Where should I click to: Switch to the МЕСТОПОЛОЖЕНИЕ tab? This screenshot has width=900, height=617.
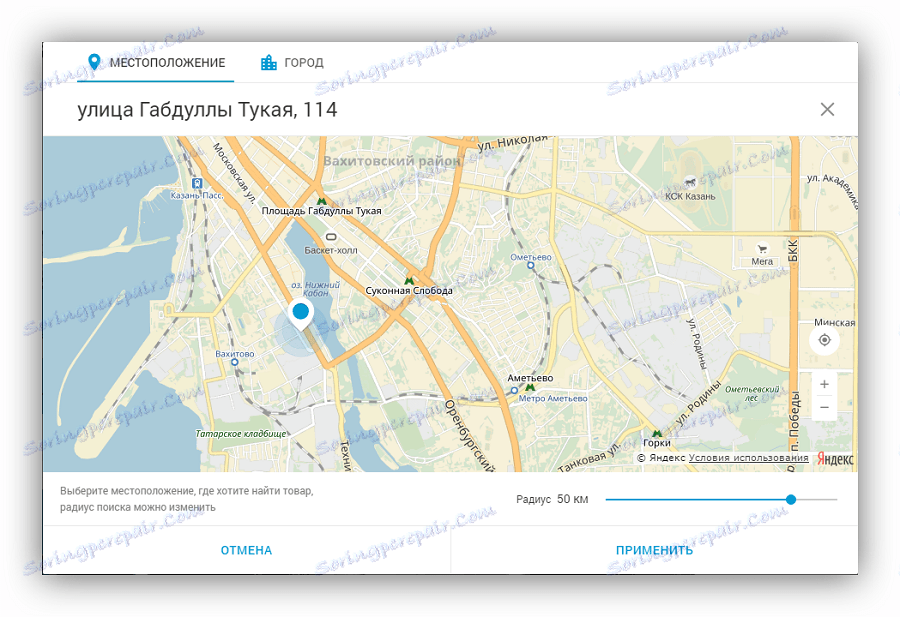tap(156, 62)
